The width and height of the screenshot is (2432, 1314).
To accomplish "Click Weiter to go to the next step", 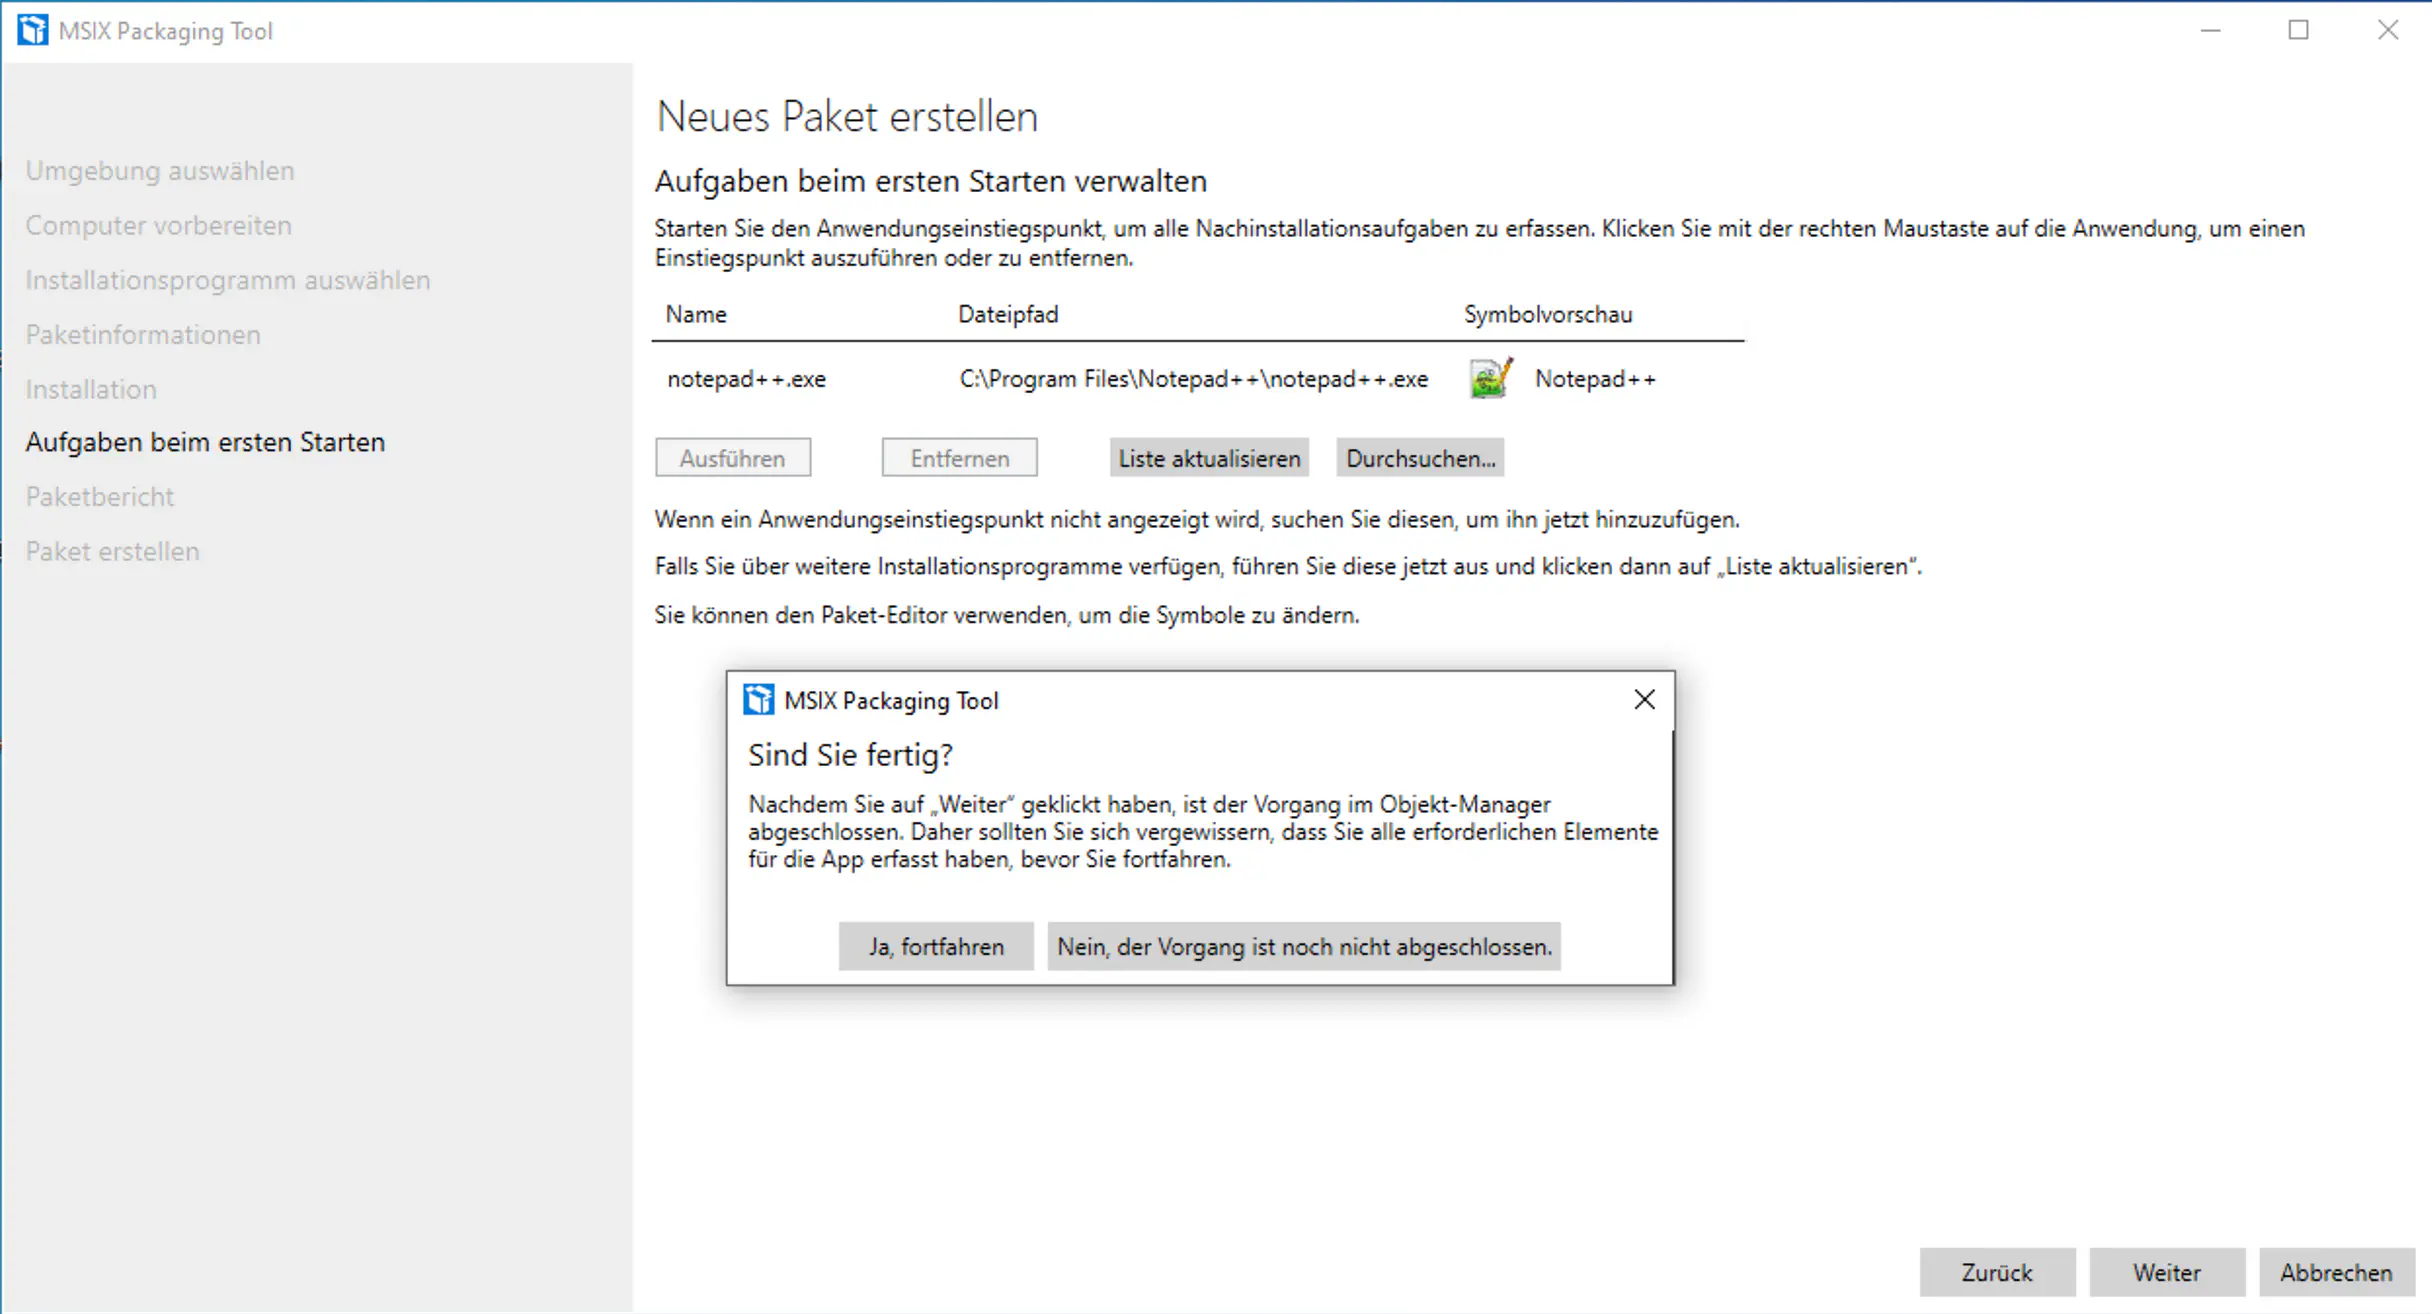I will coord(2166,1272).
